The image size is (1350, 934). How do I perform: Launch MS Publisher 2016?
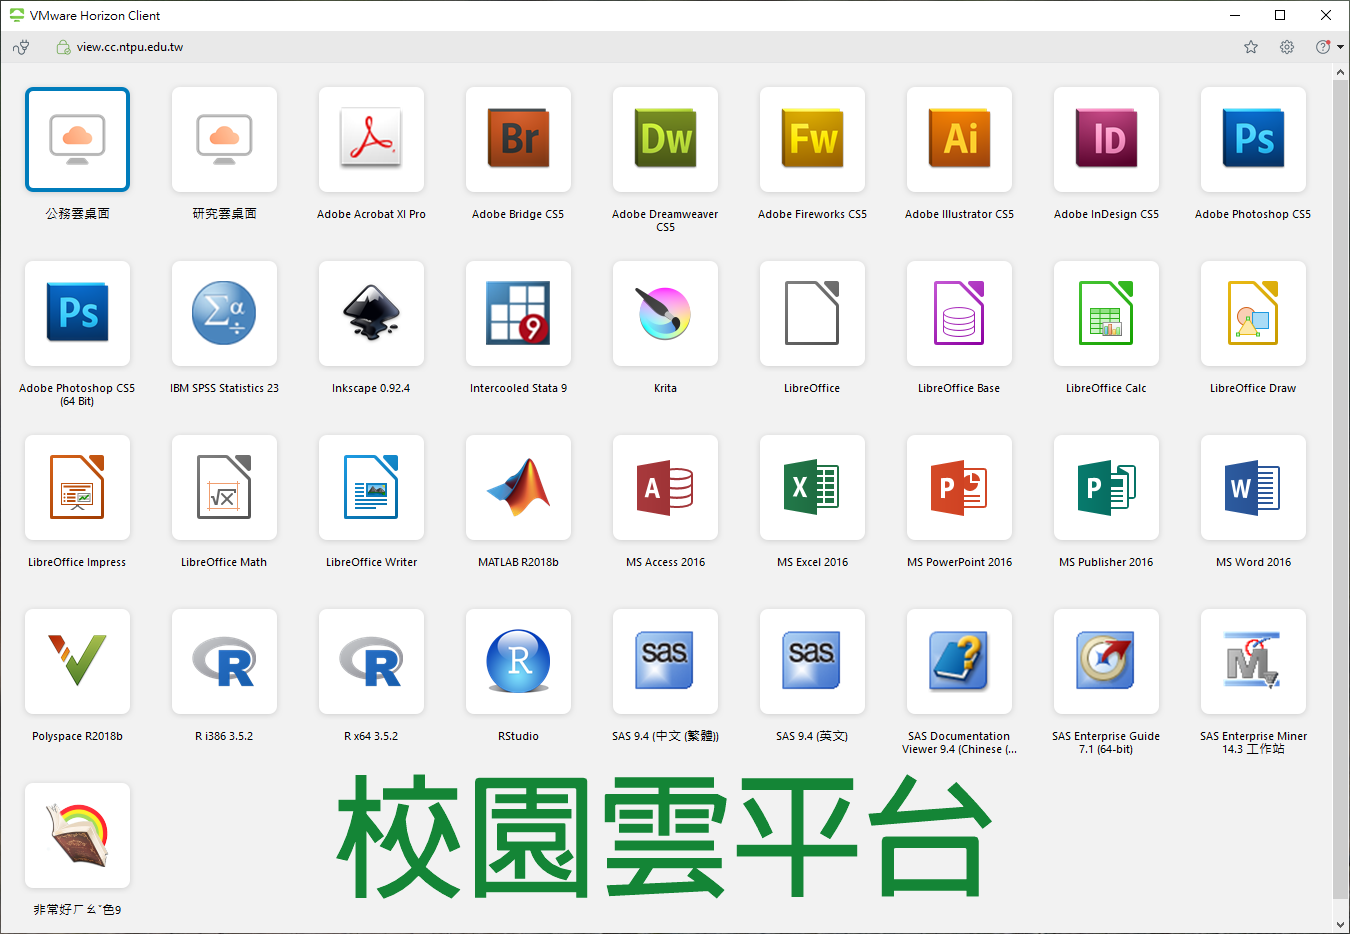pos(1106,487)
